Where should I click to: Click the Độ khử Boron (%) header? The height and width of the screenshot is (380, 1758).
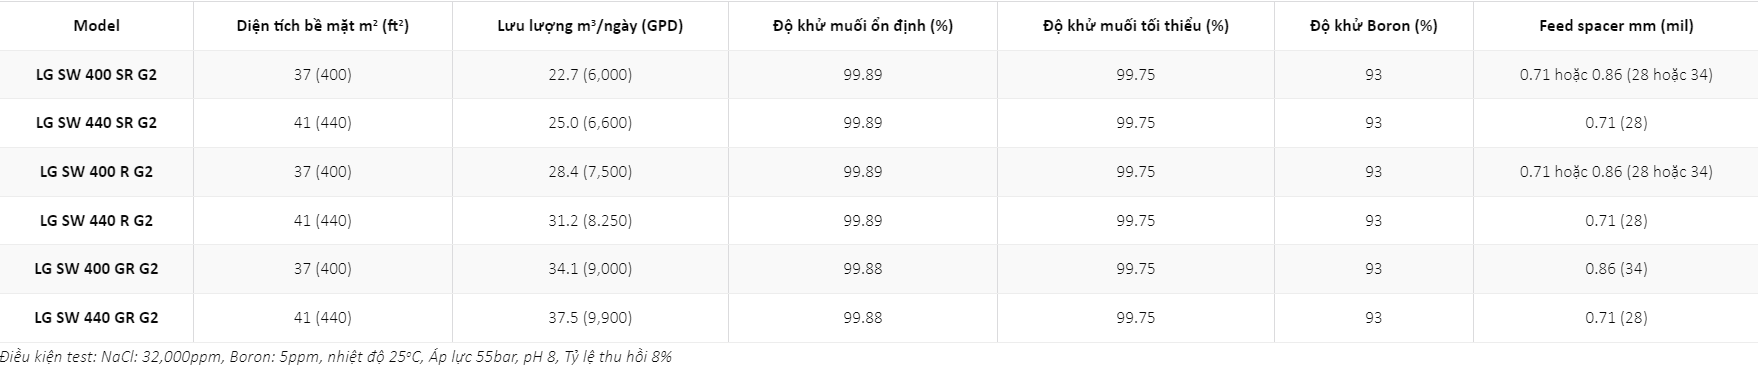click(1373, 26)
